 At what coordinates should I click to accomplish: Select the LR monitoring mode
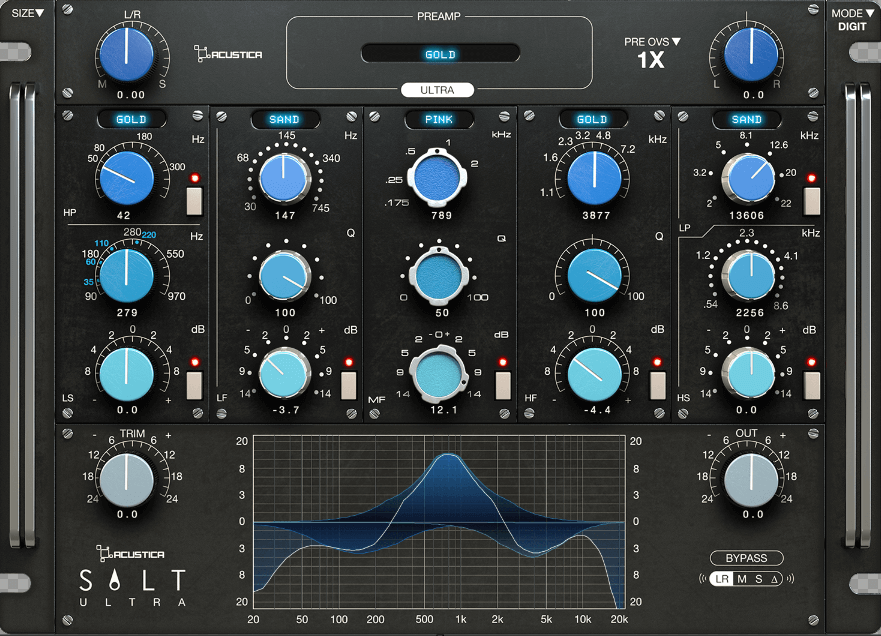722,579
